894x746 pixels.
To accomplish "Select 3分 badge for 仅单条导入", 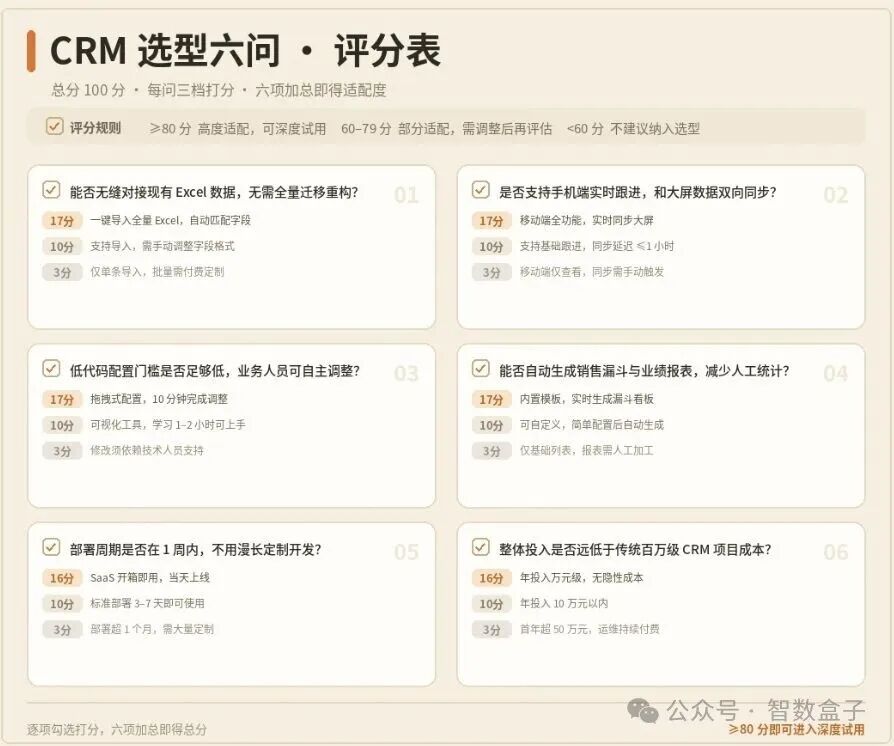I will point(62,272).
